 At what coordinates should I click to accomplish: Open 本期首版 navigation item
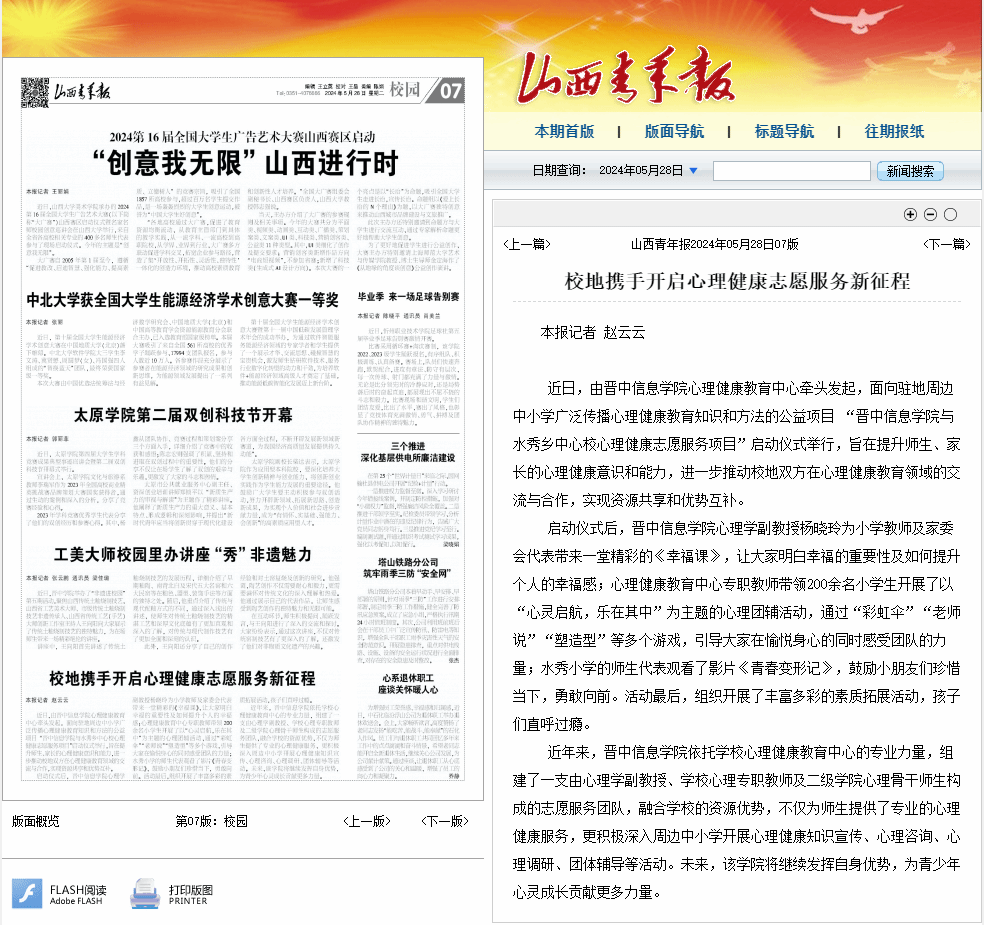(x=564, y=131)
